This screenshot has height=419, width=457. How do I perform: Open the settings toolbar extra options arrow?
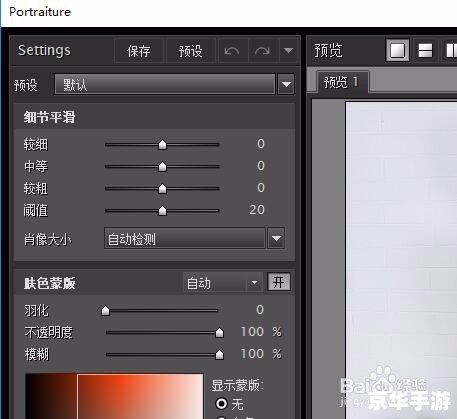288,51
